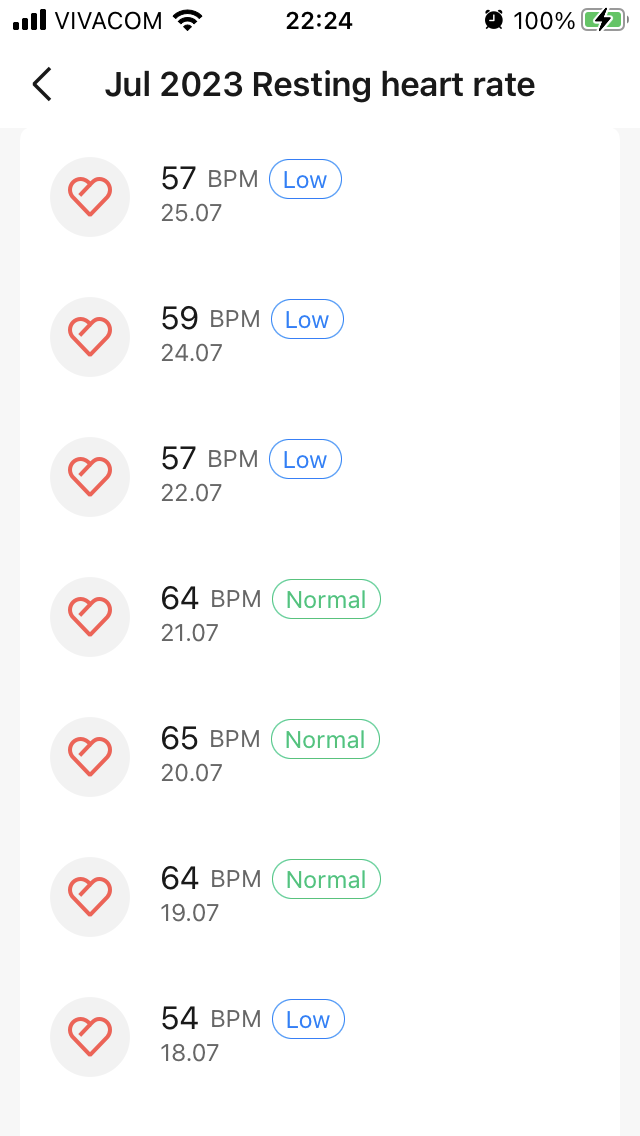Tap the battery indicator in status bar
Screen dimensions: 640x1136
603,20
